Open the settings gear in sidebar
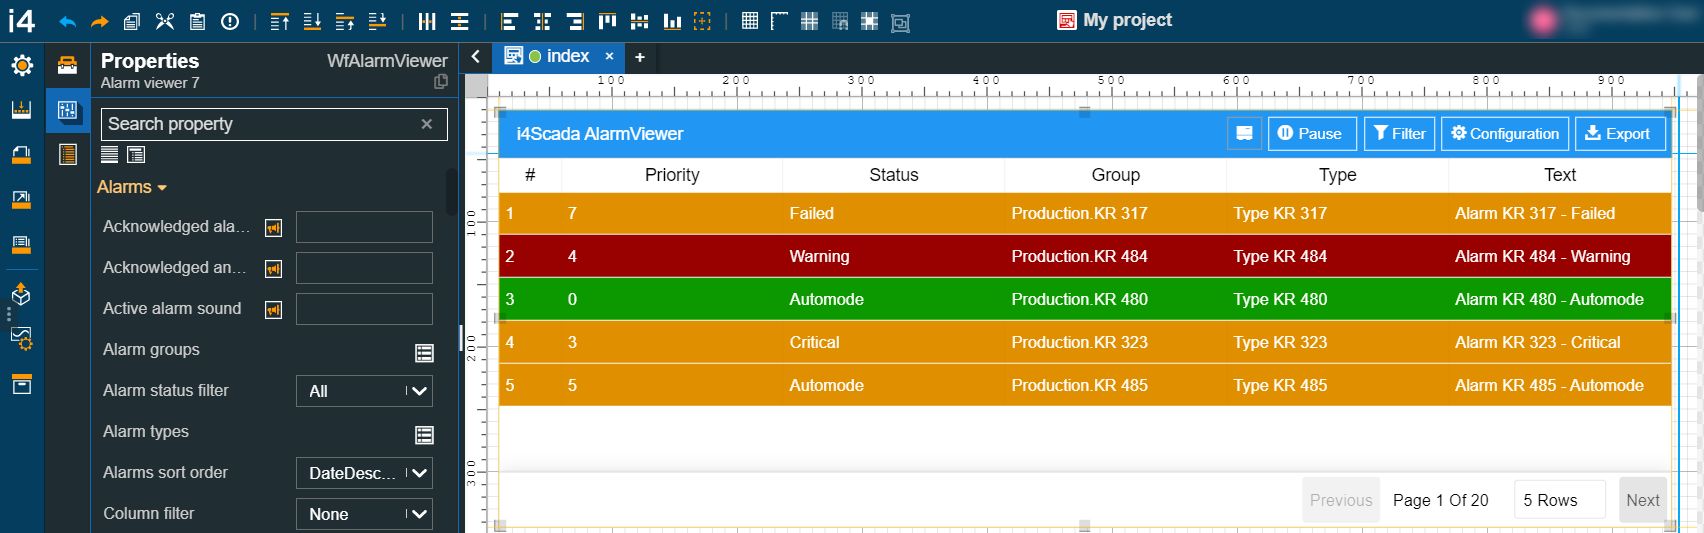 tap(22, 65)
